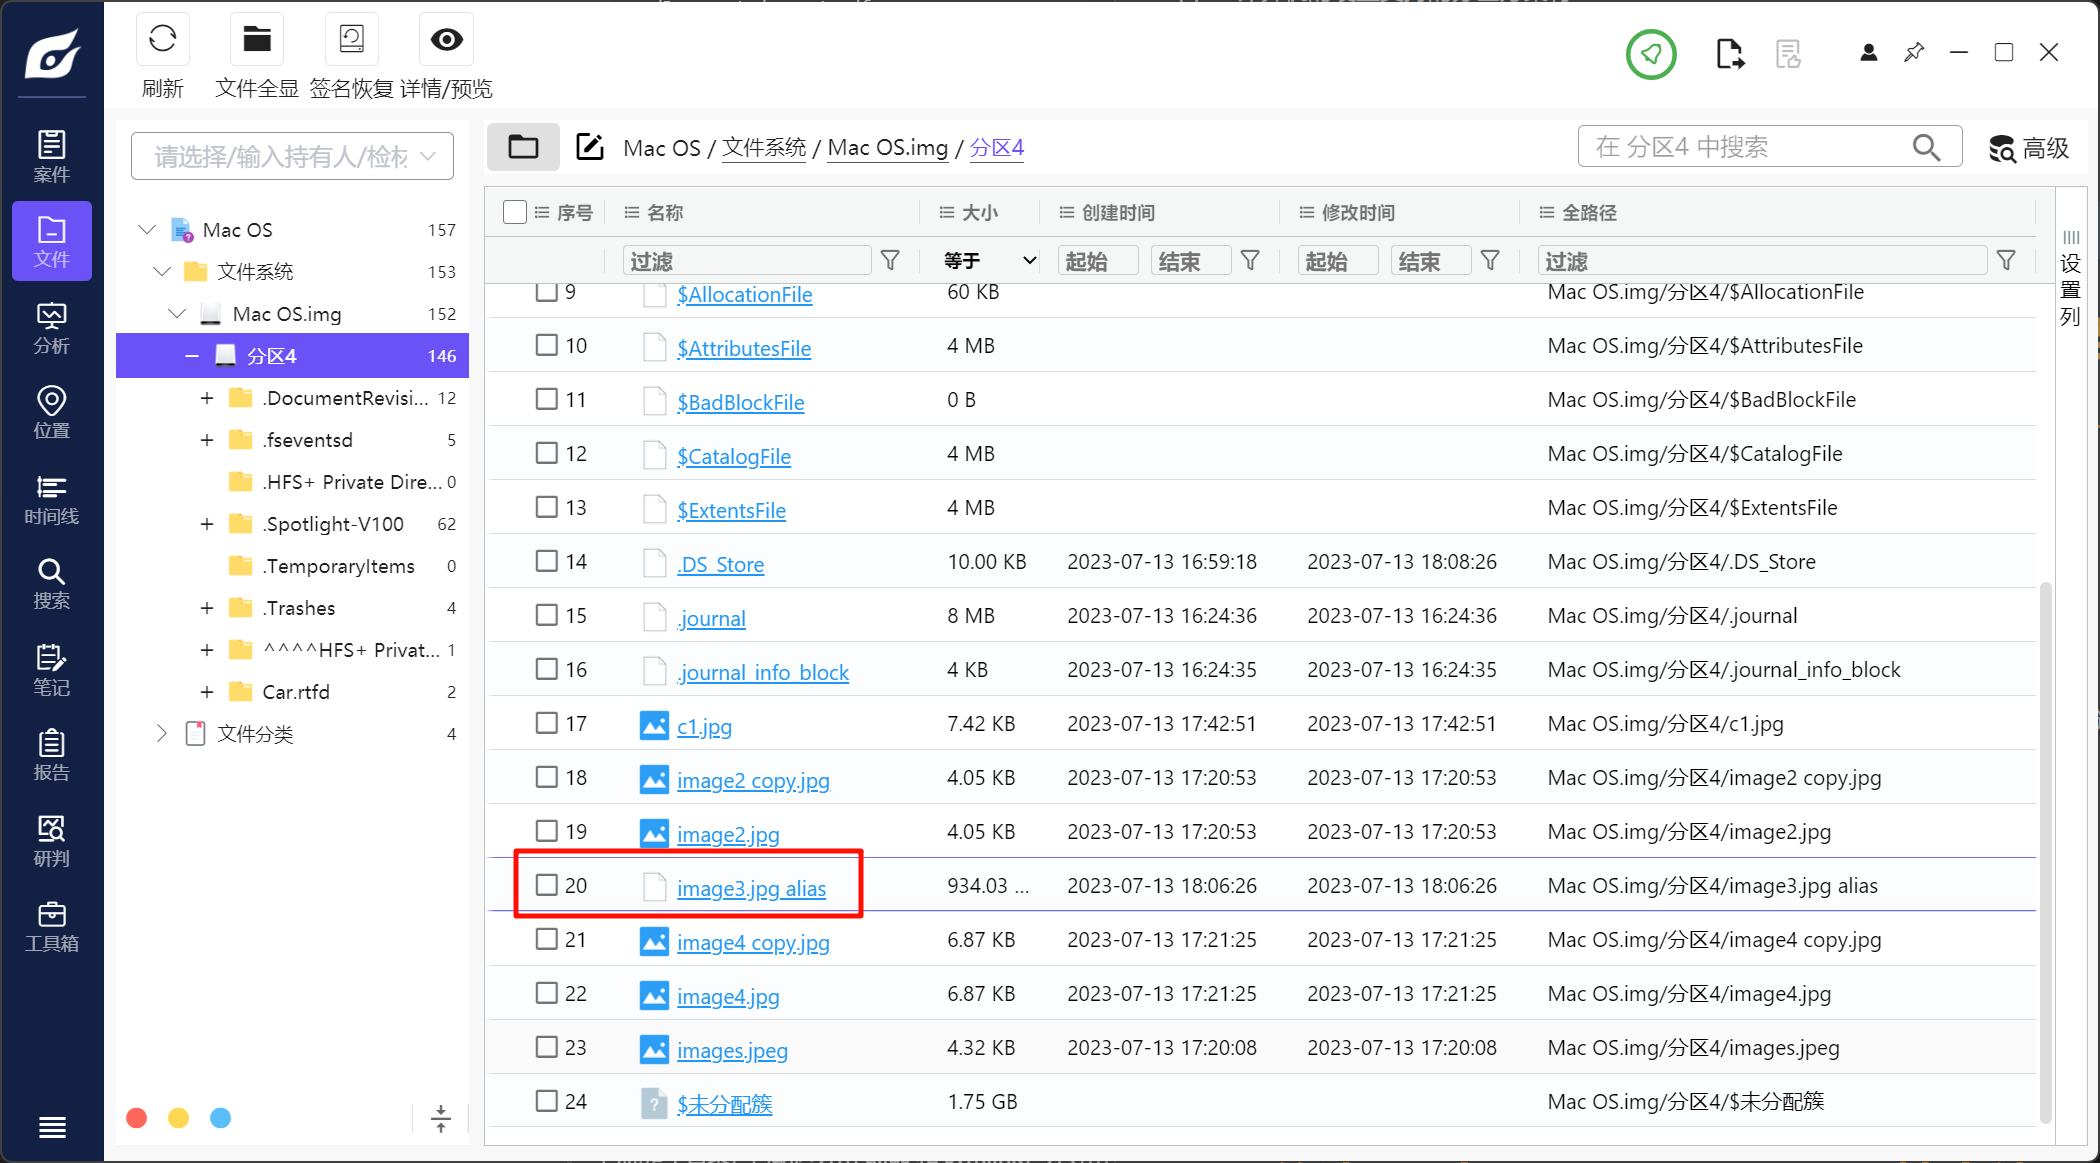This screenshot has width=2100, height=1163.
Task: Toggle the select-all checkbox in header
Action: (514, 212)
